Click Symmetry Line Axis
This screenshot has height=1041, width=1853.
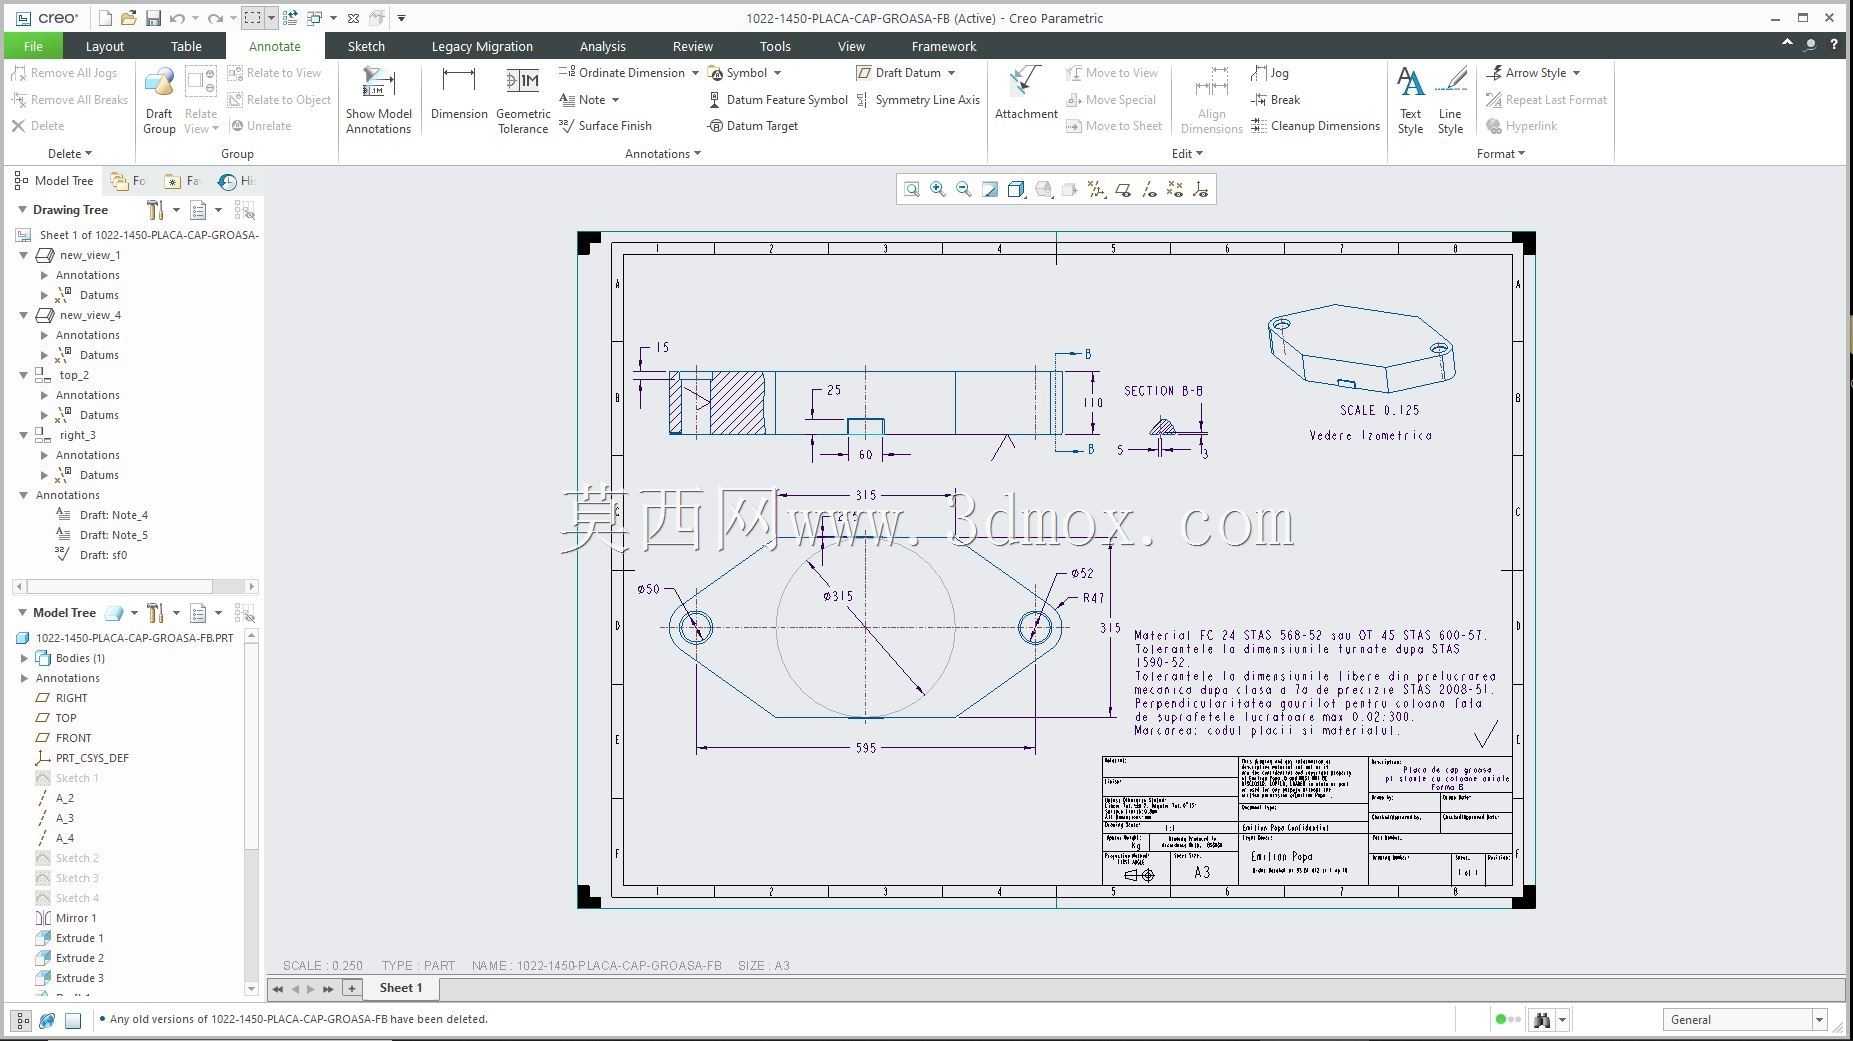click(x=918, y=100)
